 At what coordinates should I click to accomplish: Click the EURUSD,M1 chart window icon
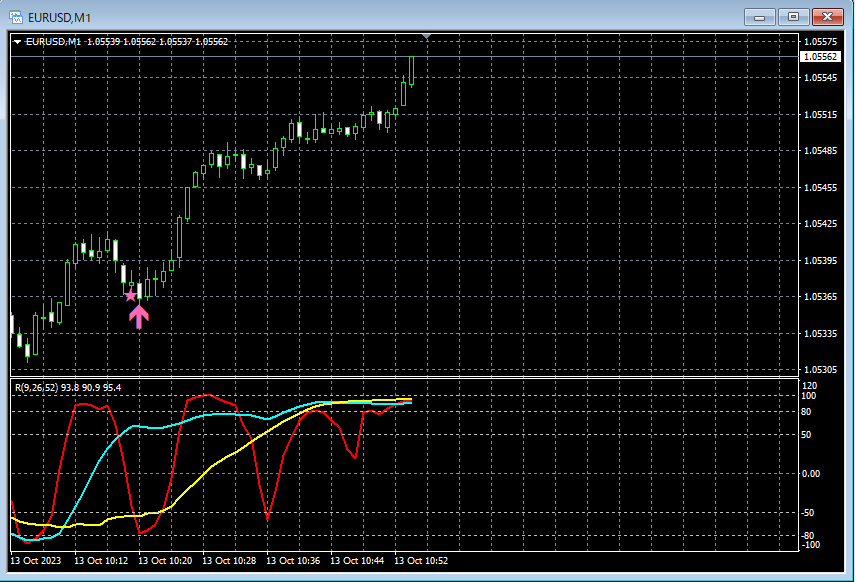coord(16,17)
